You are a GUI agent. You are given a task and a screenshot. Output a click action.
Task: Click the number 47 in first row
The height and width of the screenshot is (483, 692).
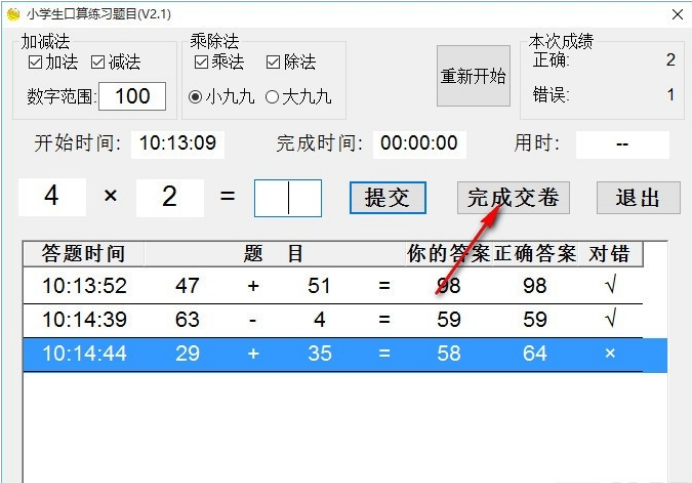pyautogui.click(x=187, y=286)
